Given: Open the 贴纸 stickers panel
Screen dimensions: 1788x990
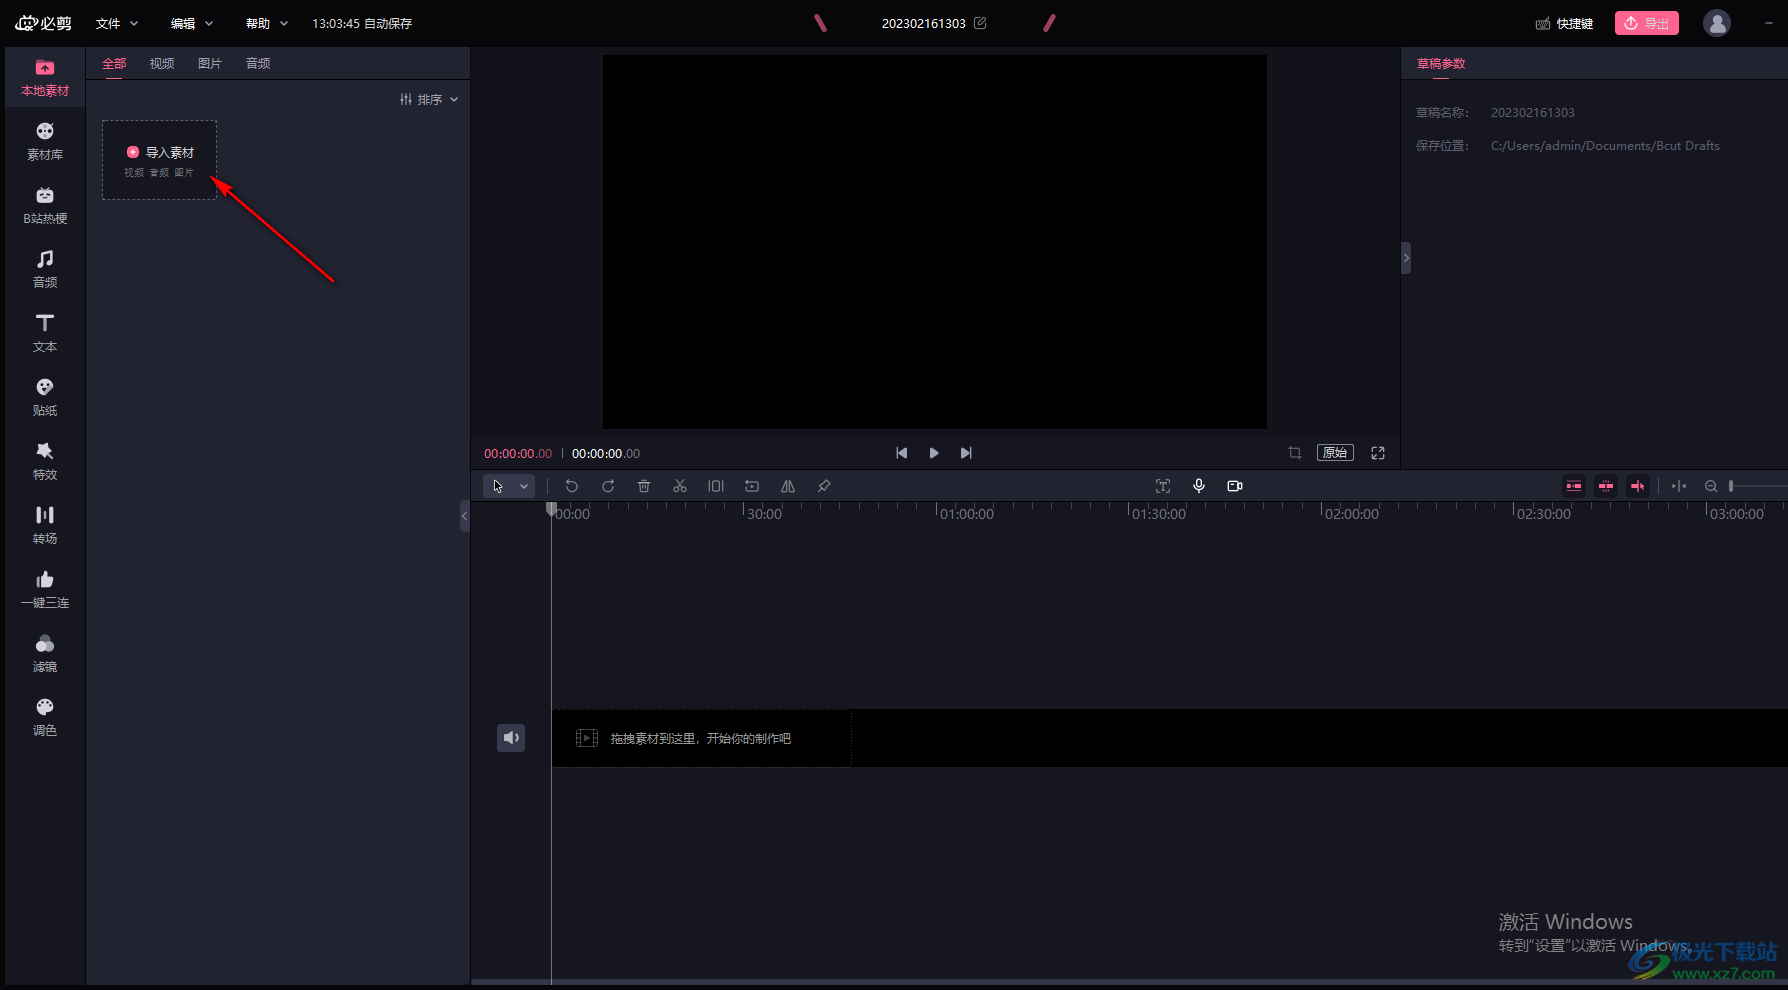Looking at the screenshot, I should click(45, 398).
